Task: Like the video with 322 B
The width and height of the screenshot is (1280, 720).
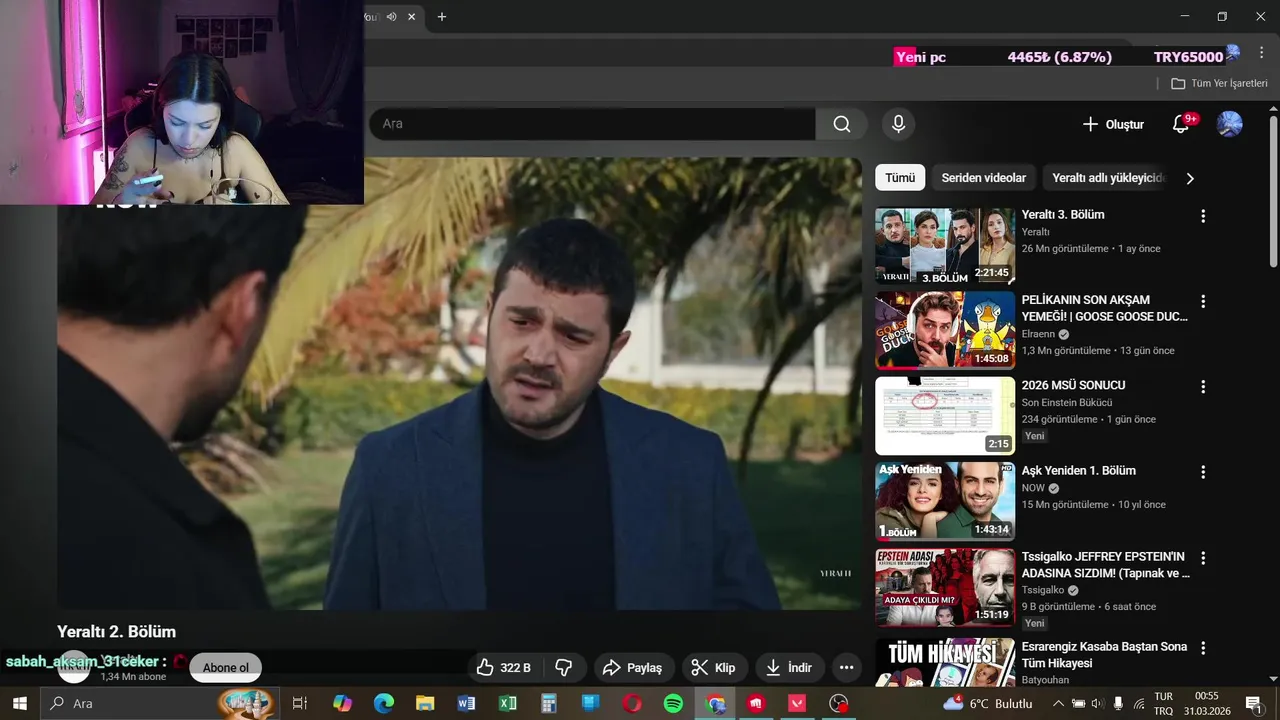Action: pos(504,668)
